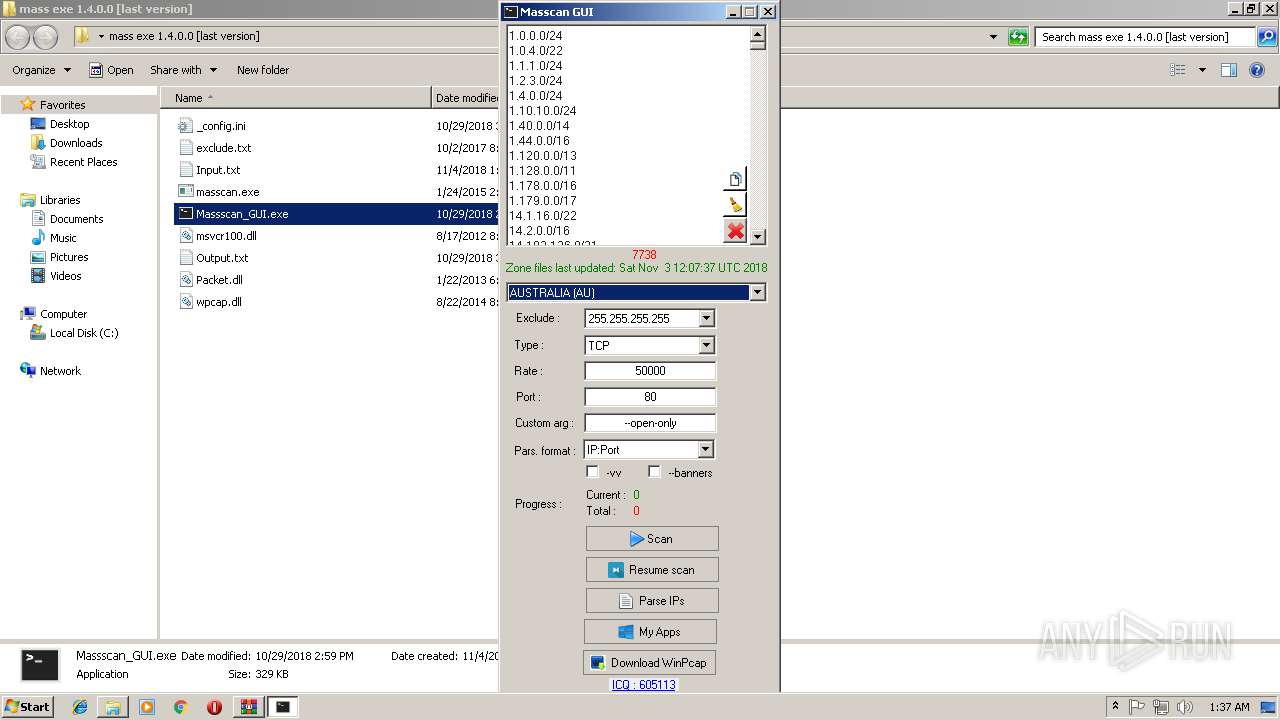1280x720 pixels.
Task: Open Network in navigation pane
Action: pos(50,371)
